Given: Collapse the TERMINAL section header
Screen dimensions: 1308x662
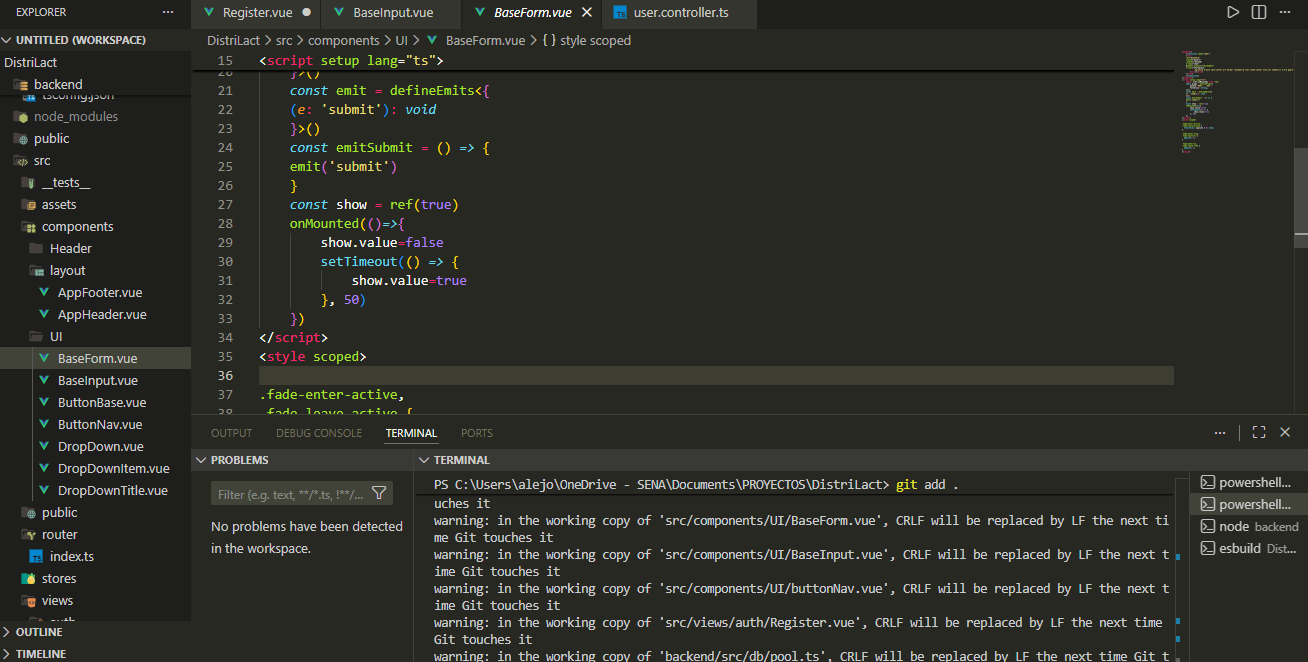Looking at the screenshot, I should coord(461,460).
